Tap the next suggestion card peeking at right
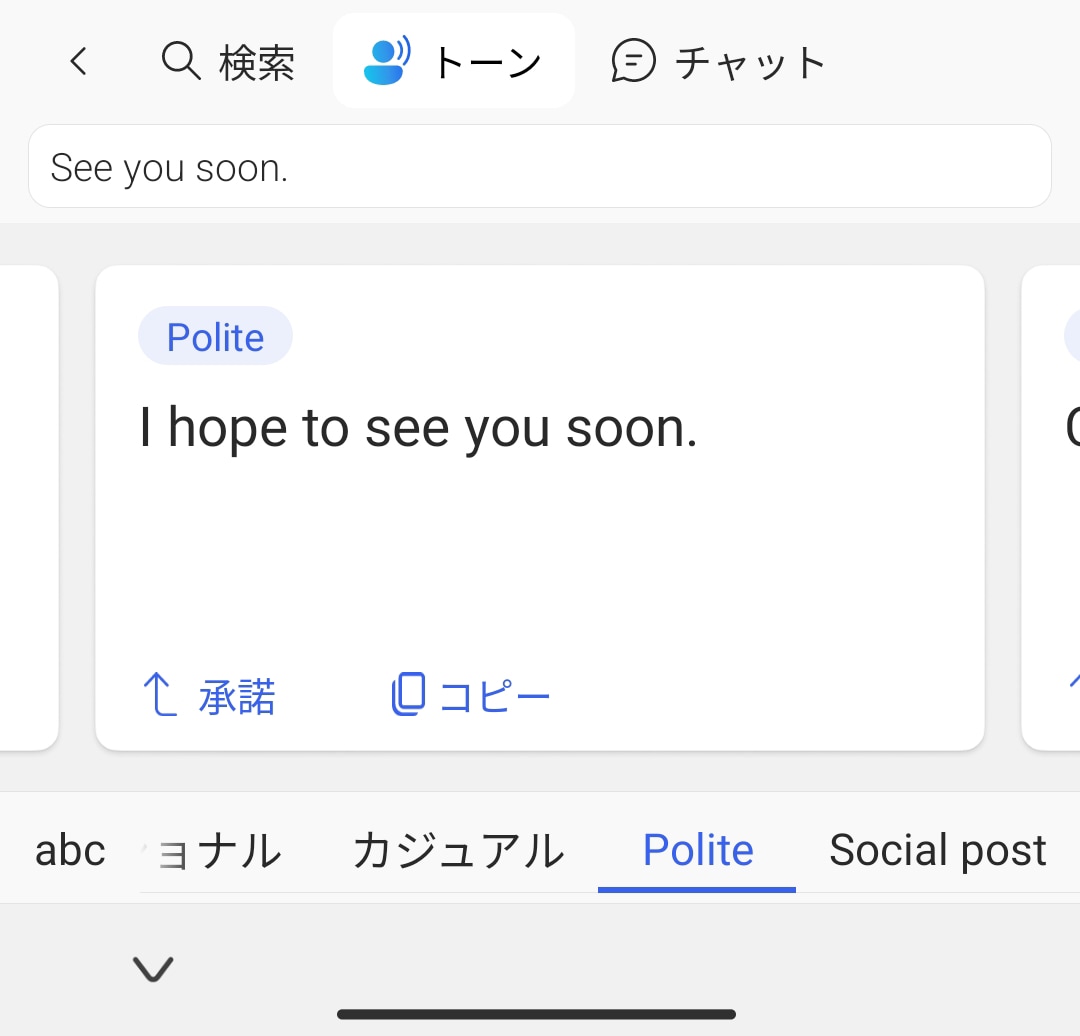This screenshot has width=1080, height=1036. [x=1052, y=507]
